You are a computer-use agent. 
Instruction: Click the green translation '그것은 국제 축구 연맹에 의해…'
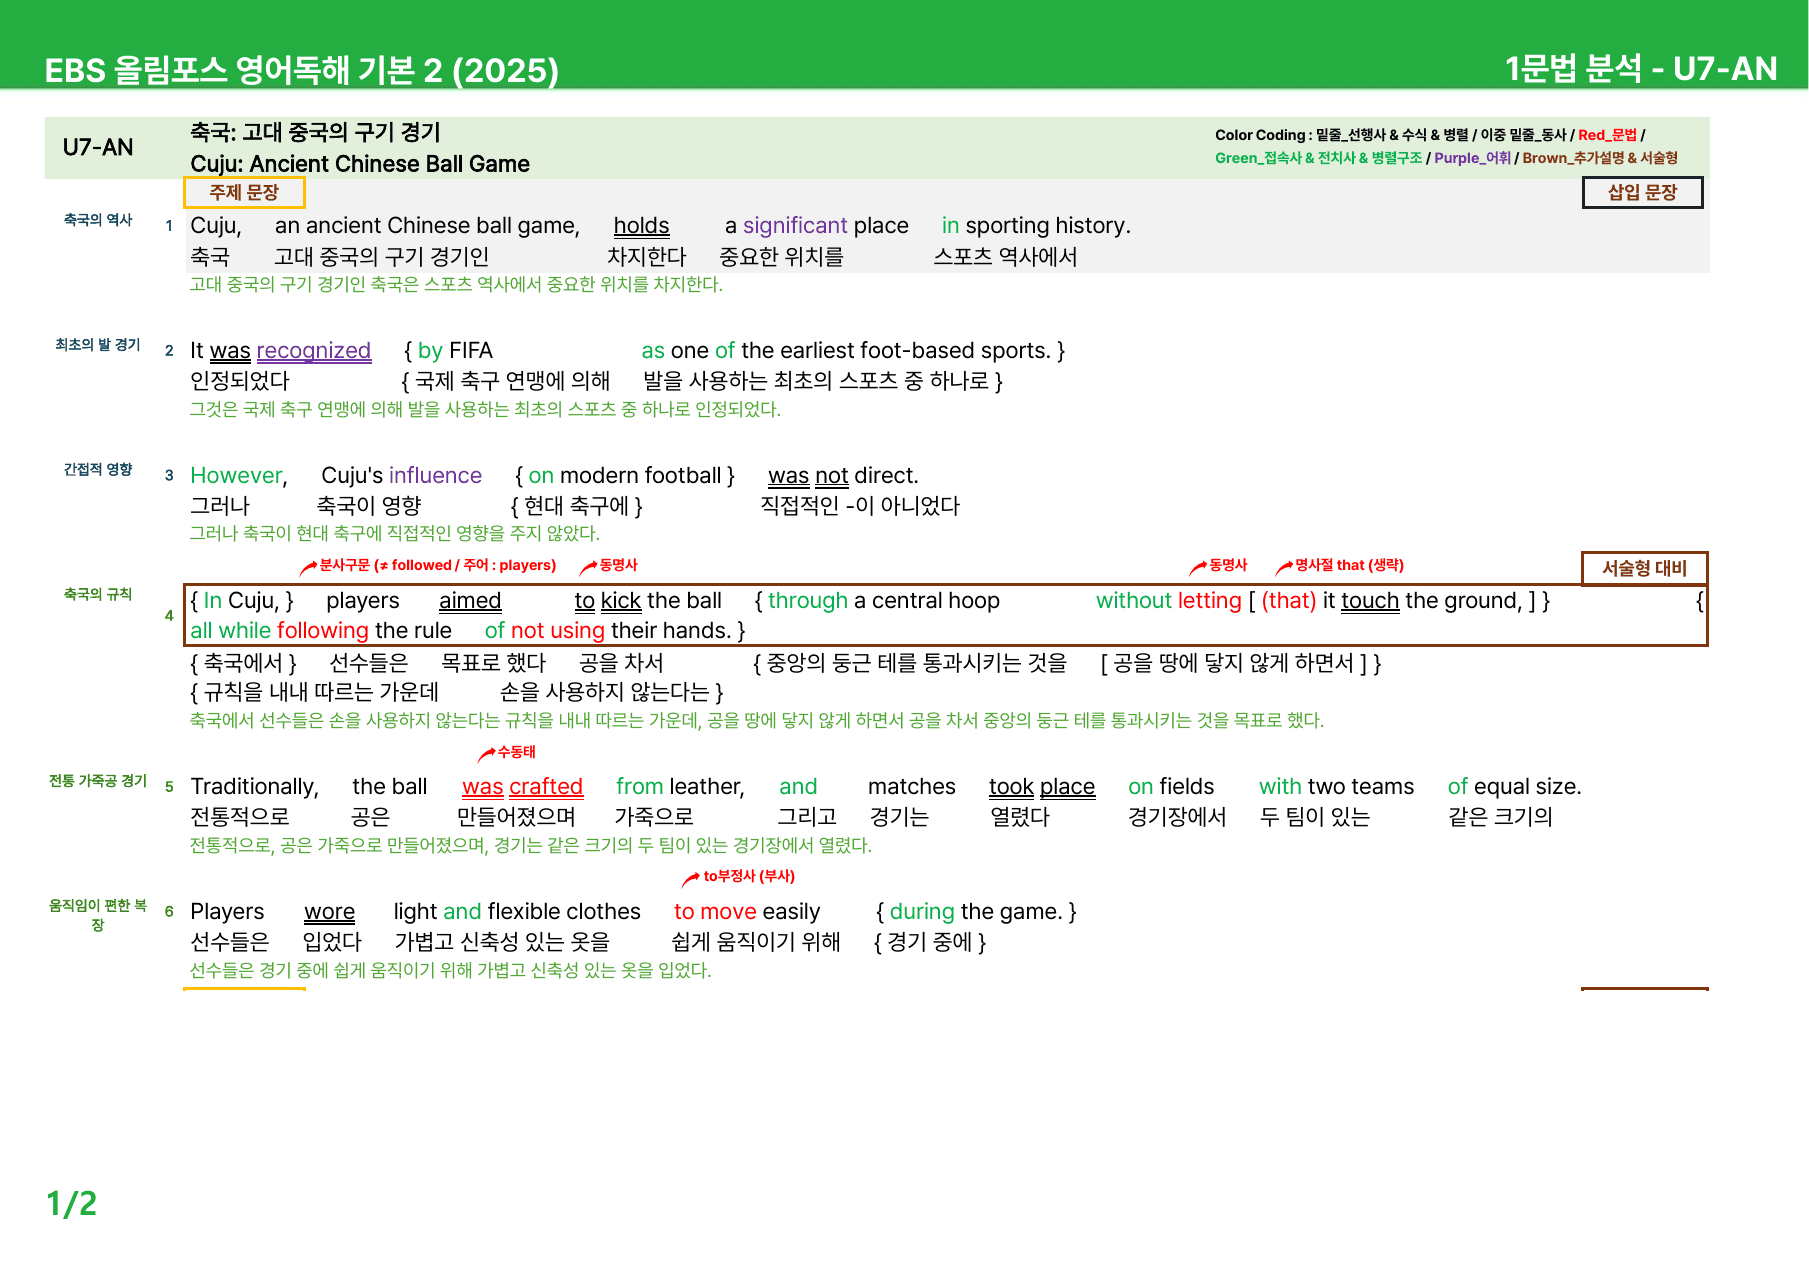(x=485, y=410)
